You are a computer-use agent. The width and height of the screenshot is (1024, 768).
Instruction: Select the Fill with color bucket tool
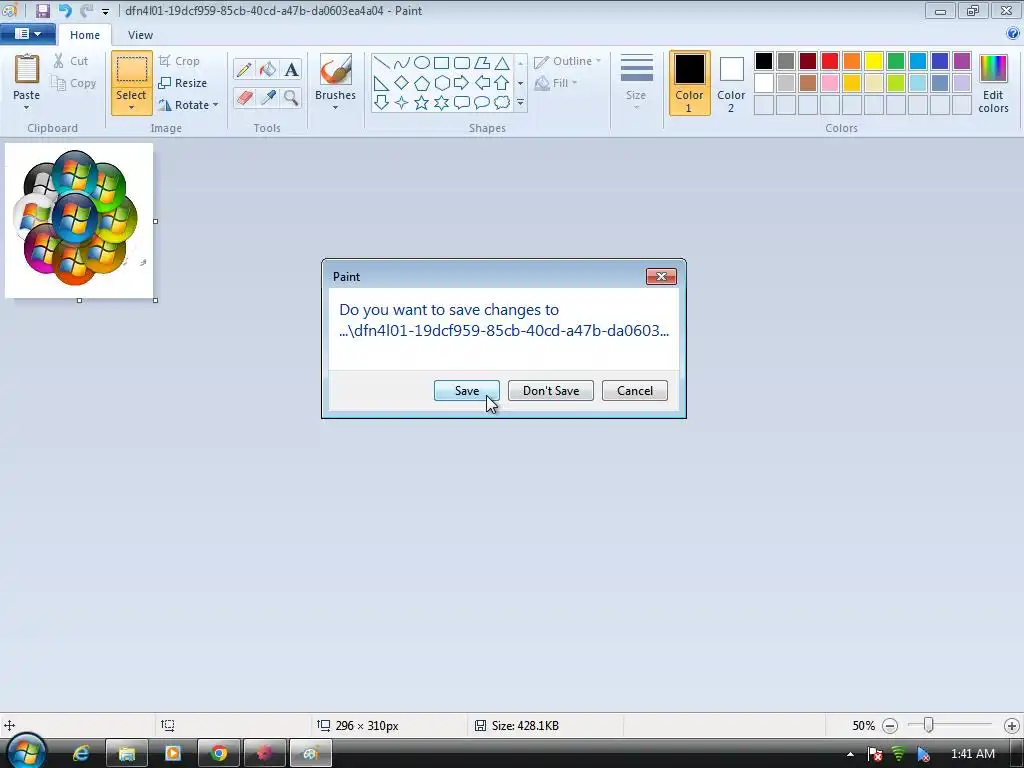[x=268, y=69]
